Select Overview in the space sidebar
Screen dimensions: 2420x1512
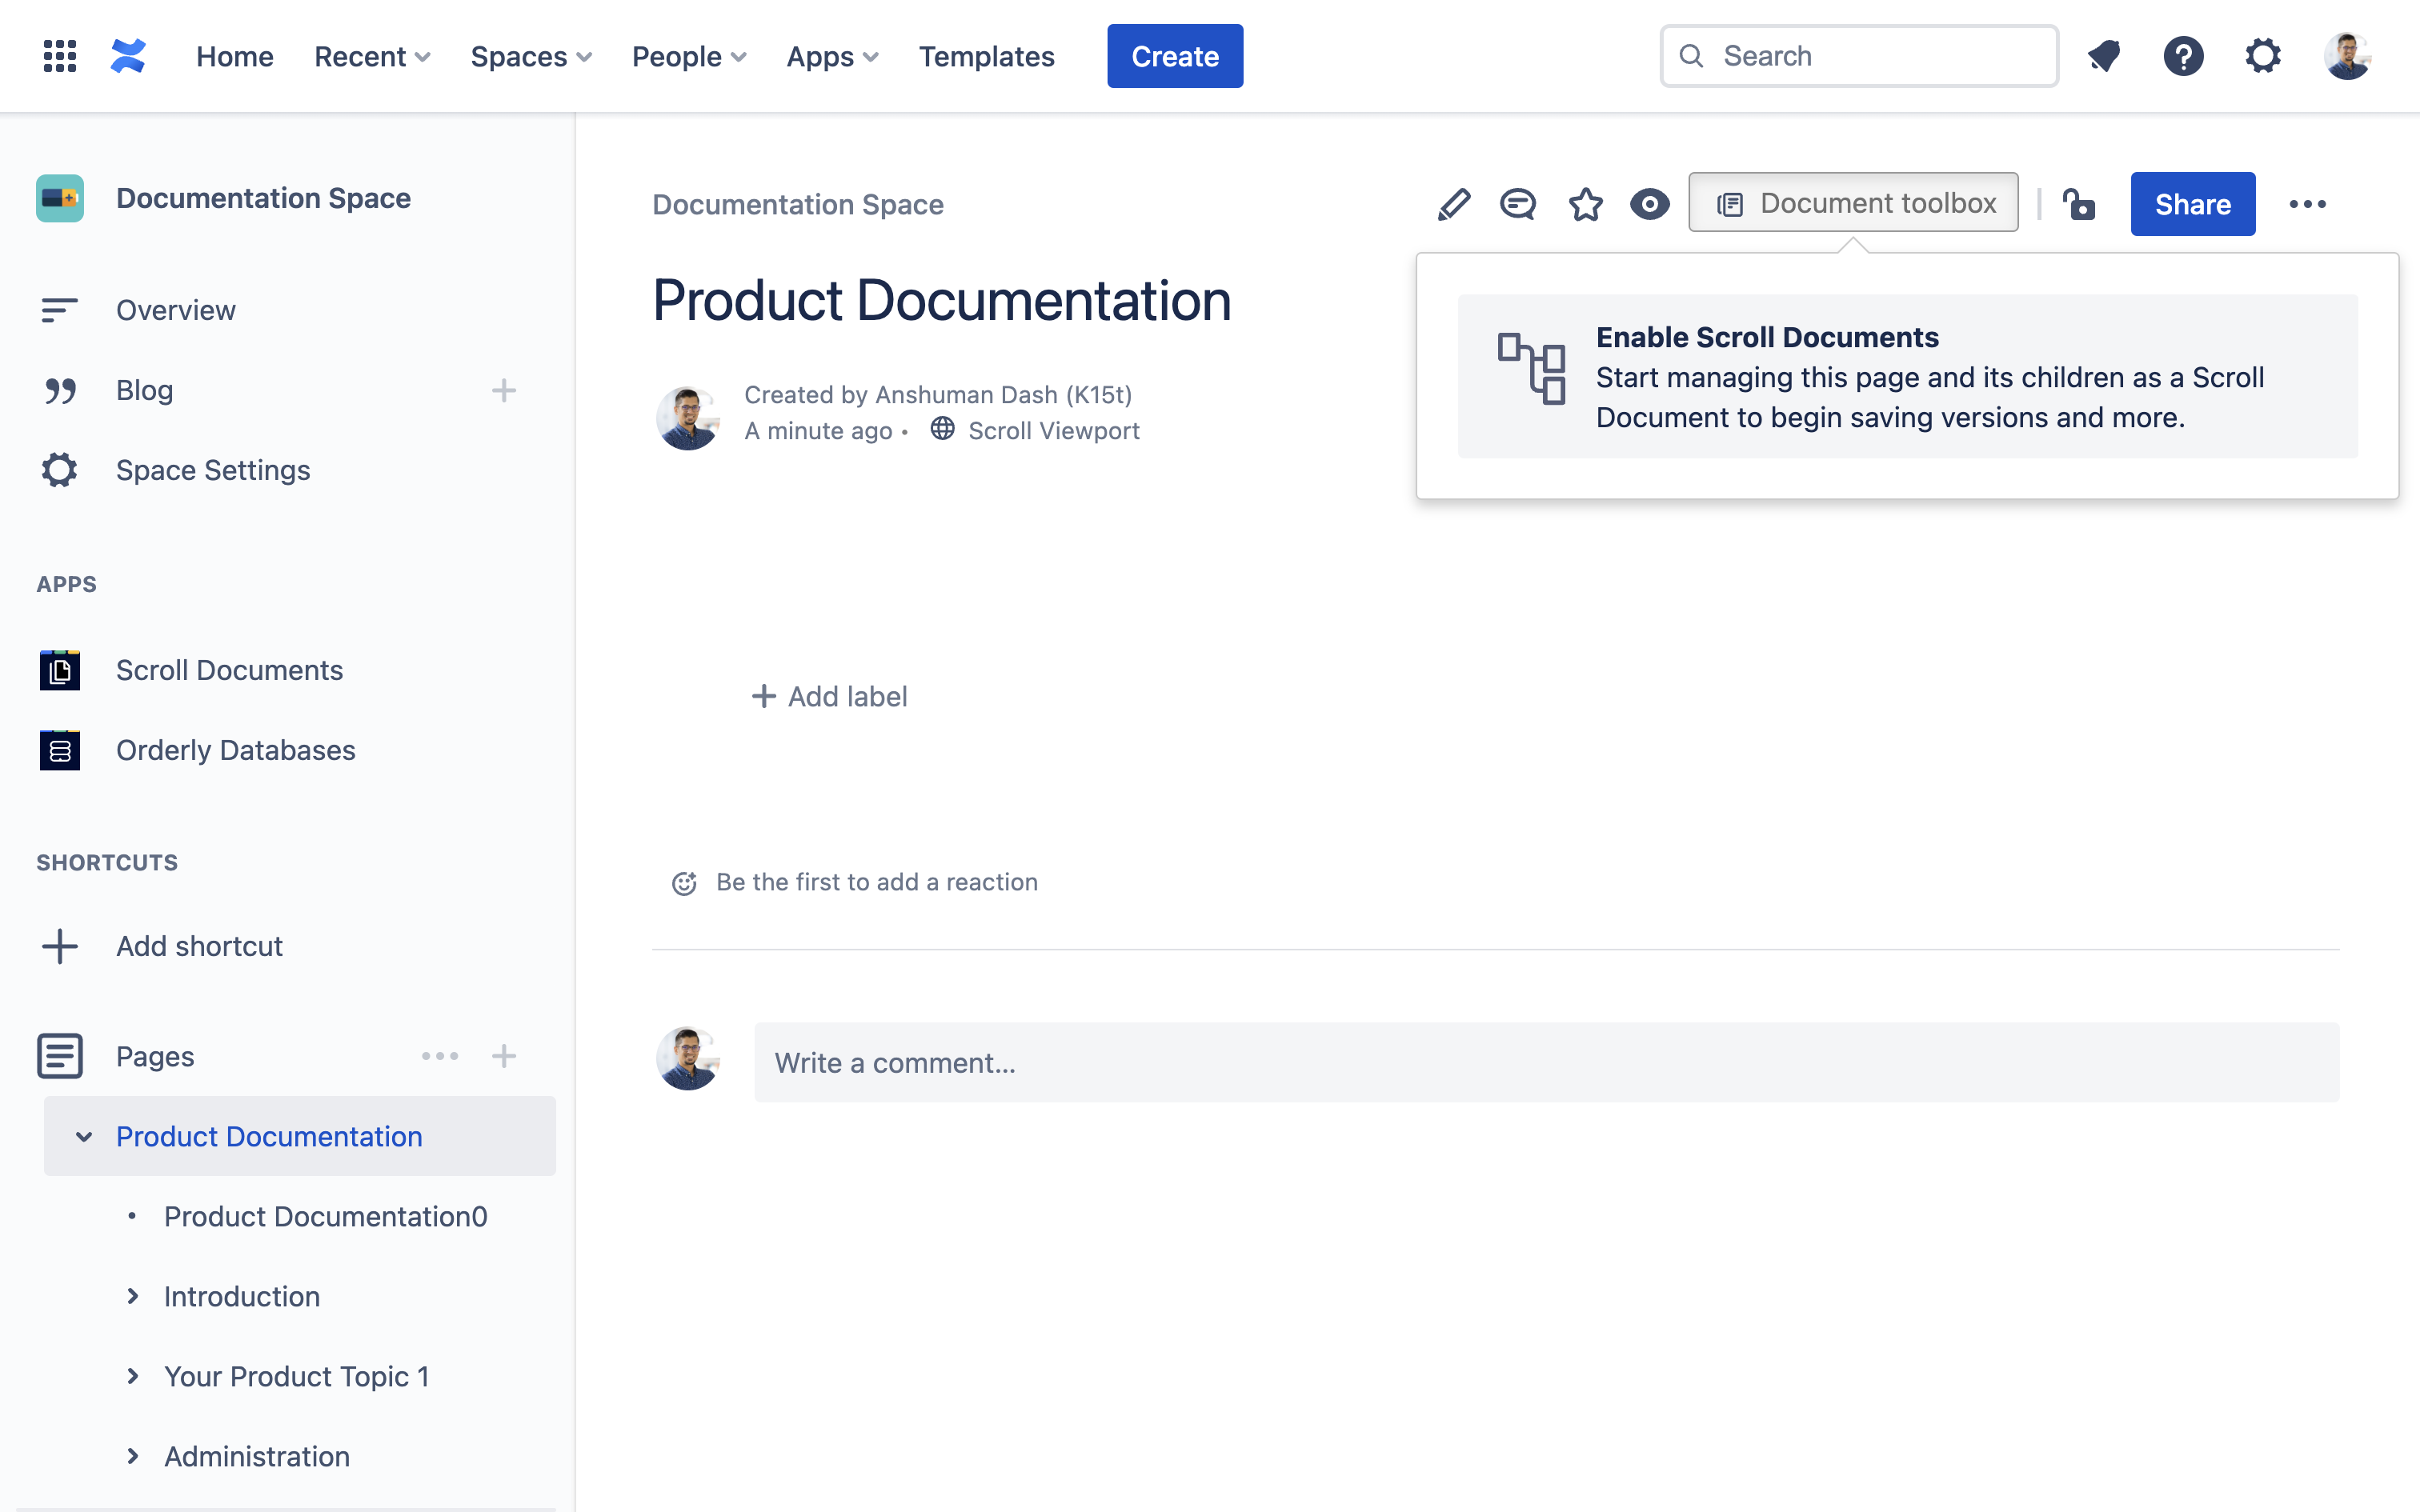tap(175, 310)
